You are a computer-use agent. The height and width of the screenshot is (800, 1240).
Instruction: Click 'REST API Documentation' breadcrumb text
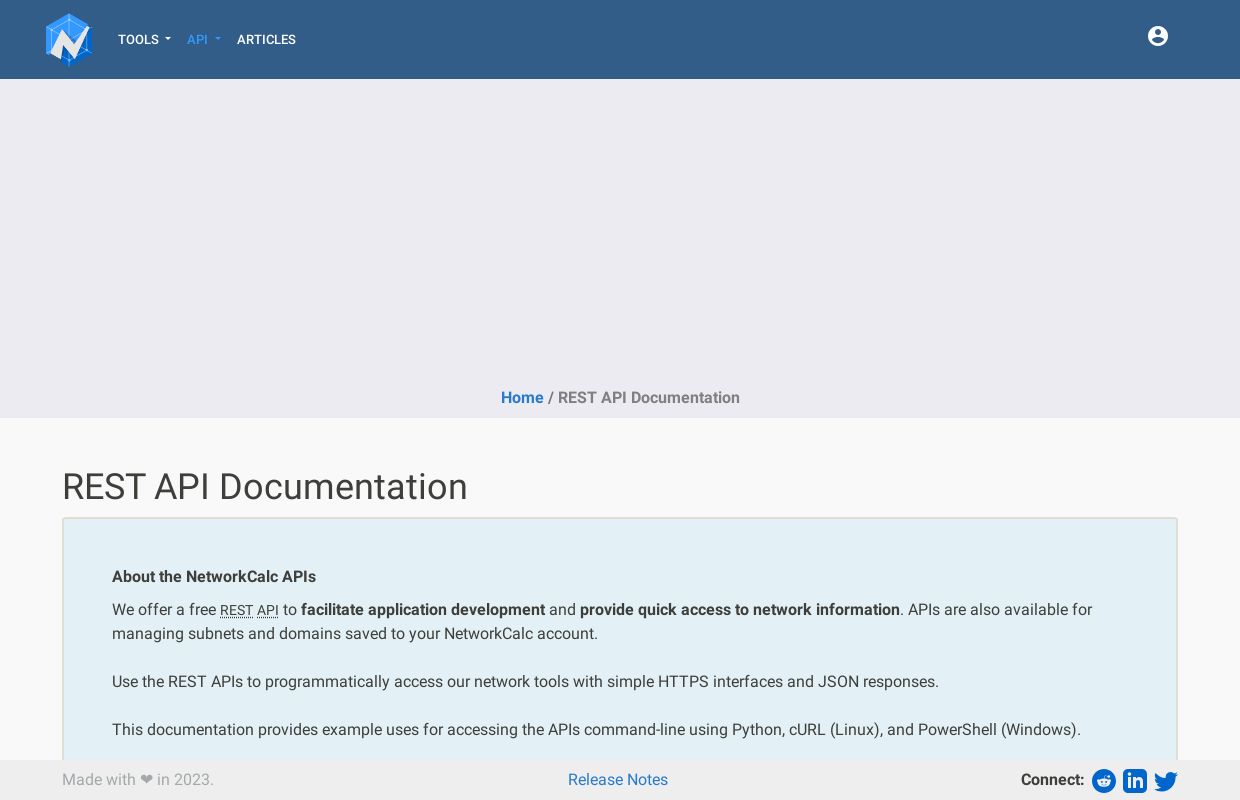click(x=649, y=398)
